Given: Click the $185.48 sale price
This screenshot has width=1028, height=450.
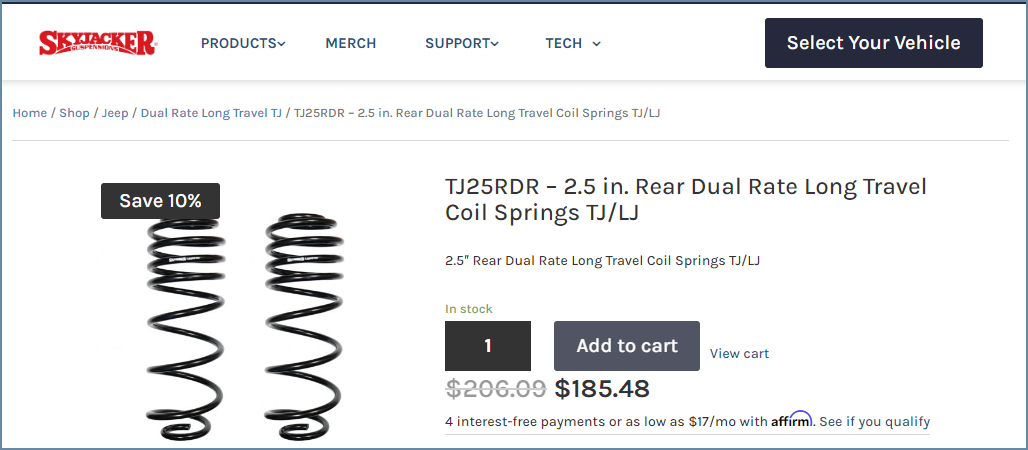Looking at the screenshot, I should [x=602, y=389].
